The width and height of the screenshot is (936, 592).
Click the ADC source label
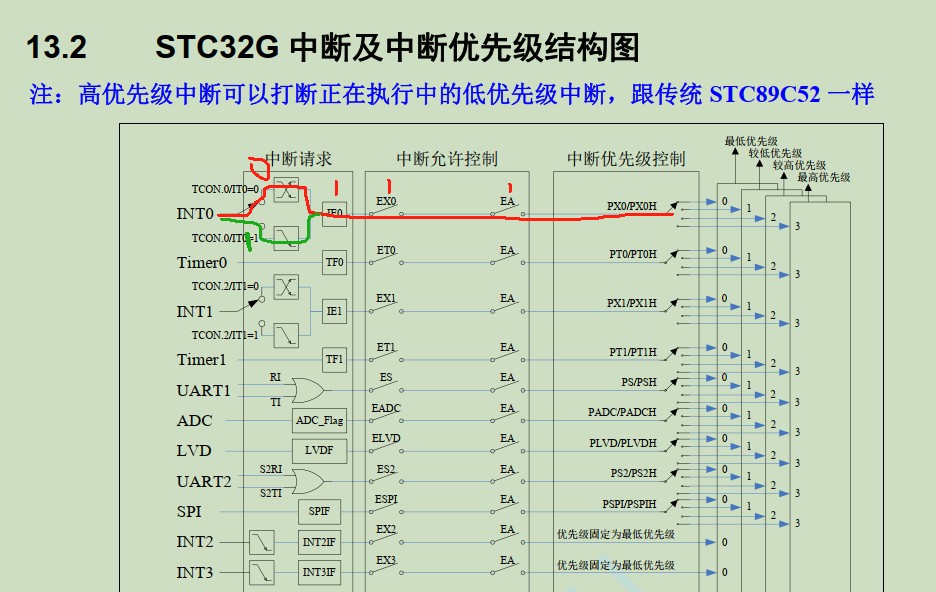click(195, 421)
